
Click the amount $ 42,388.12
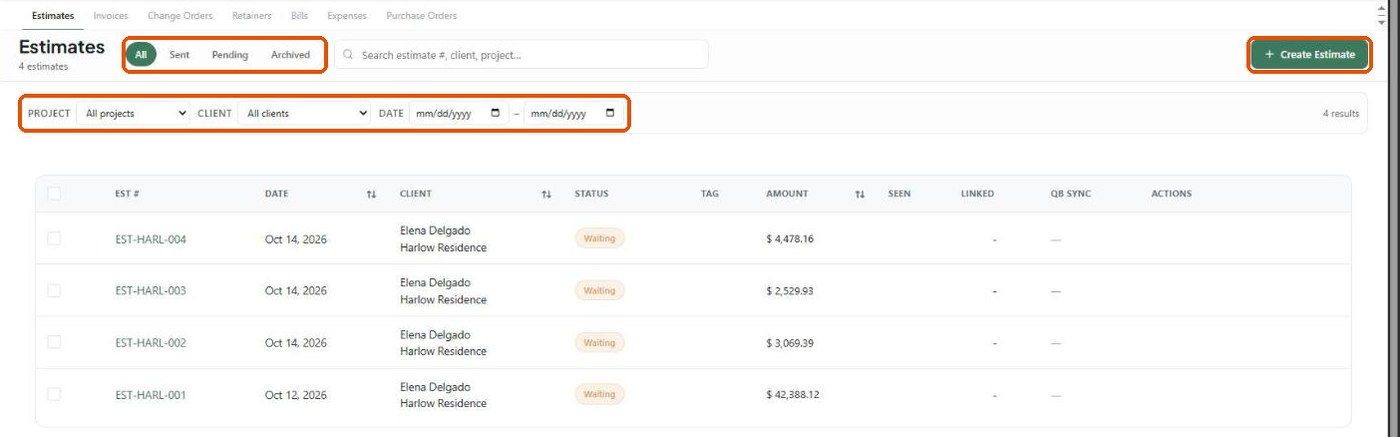point(793,395)
